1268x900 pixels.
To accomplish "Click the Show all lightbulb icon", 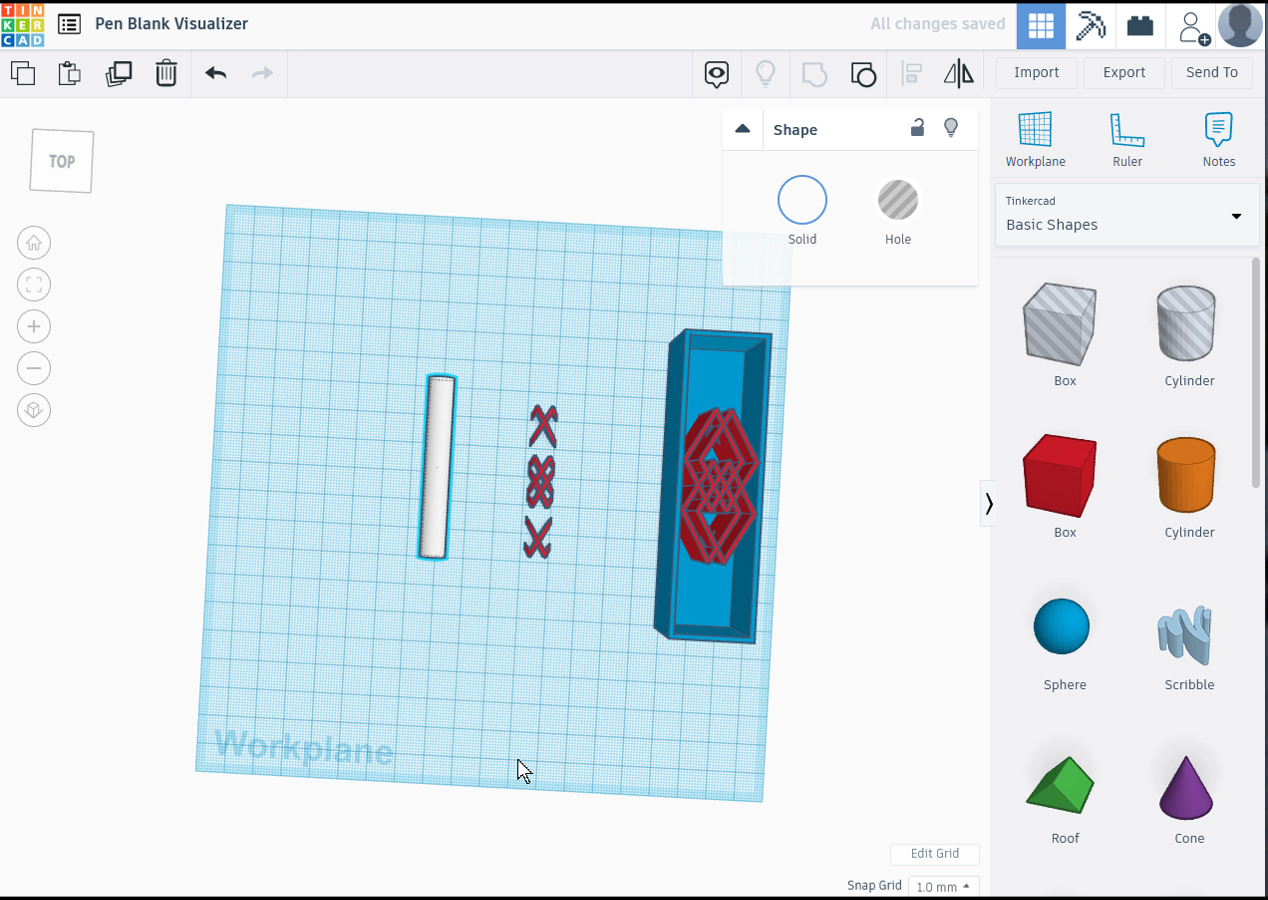I will pyautogui.click(x=765, y=73).
